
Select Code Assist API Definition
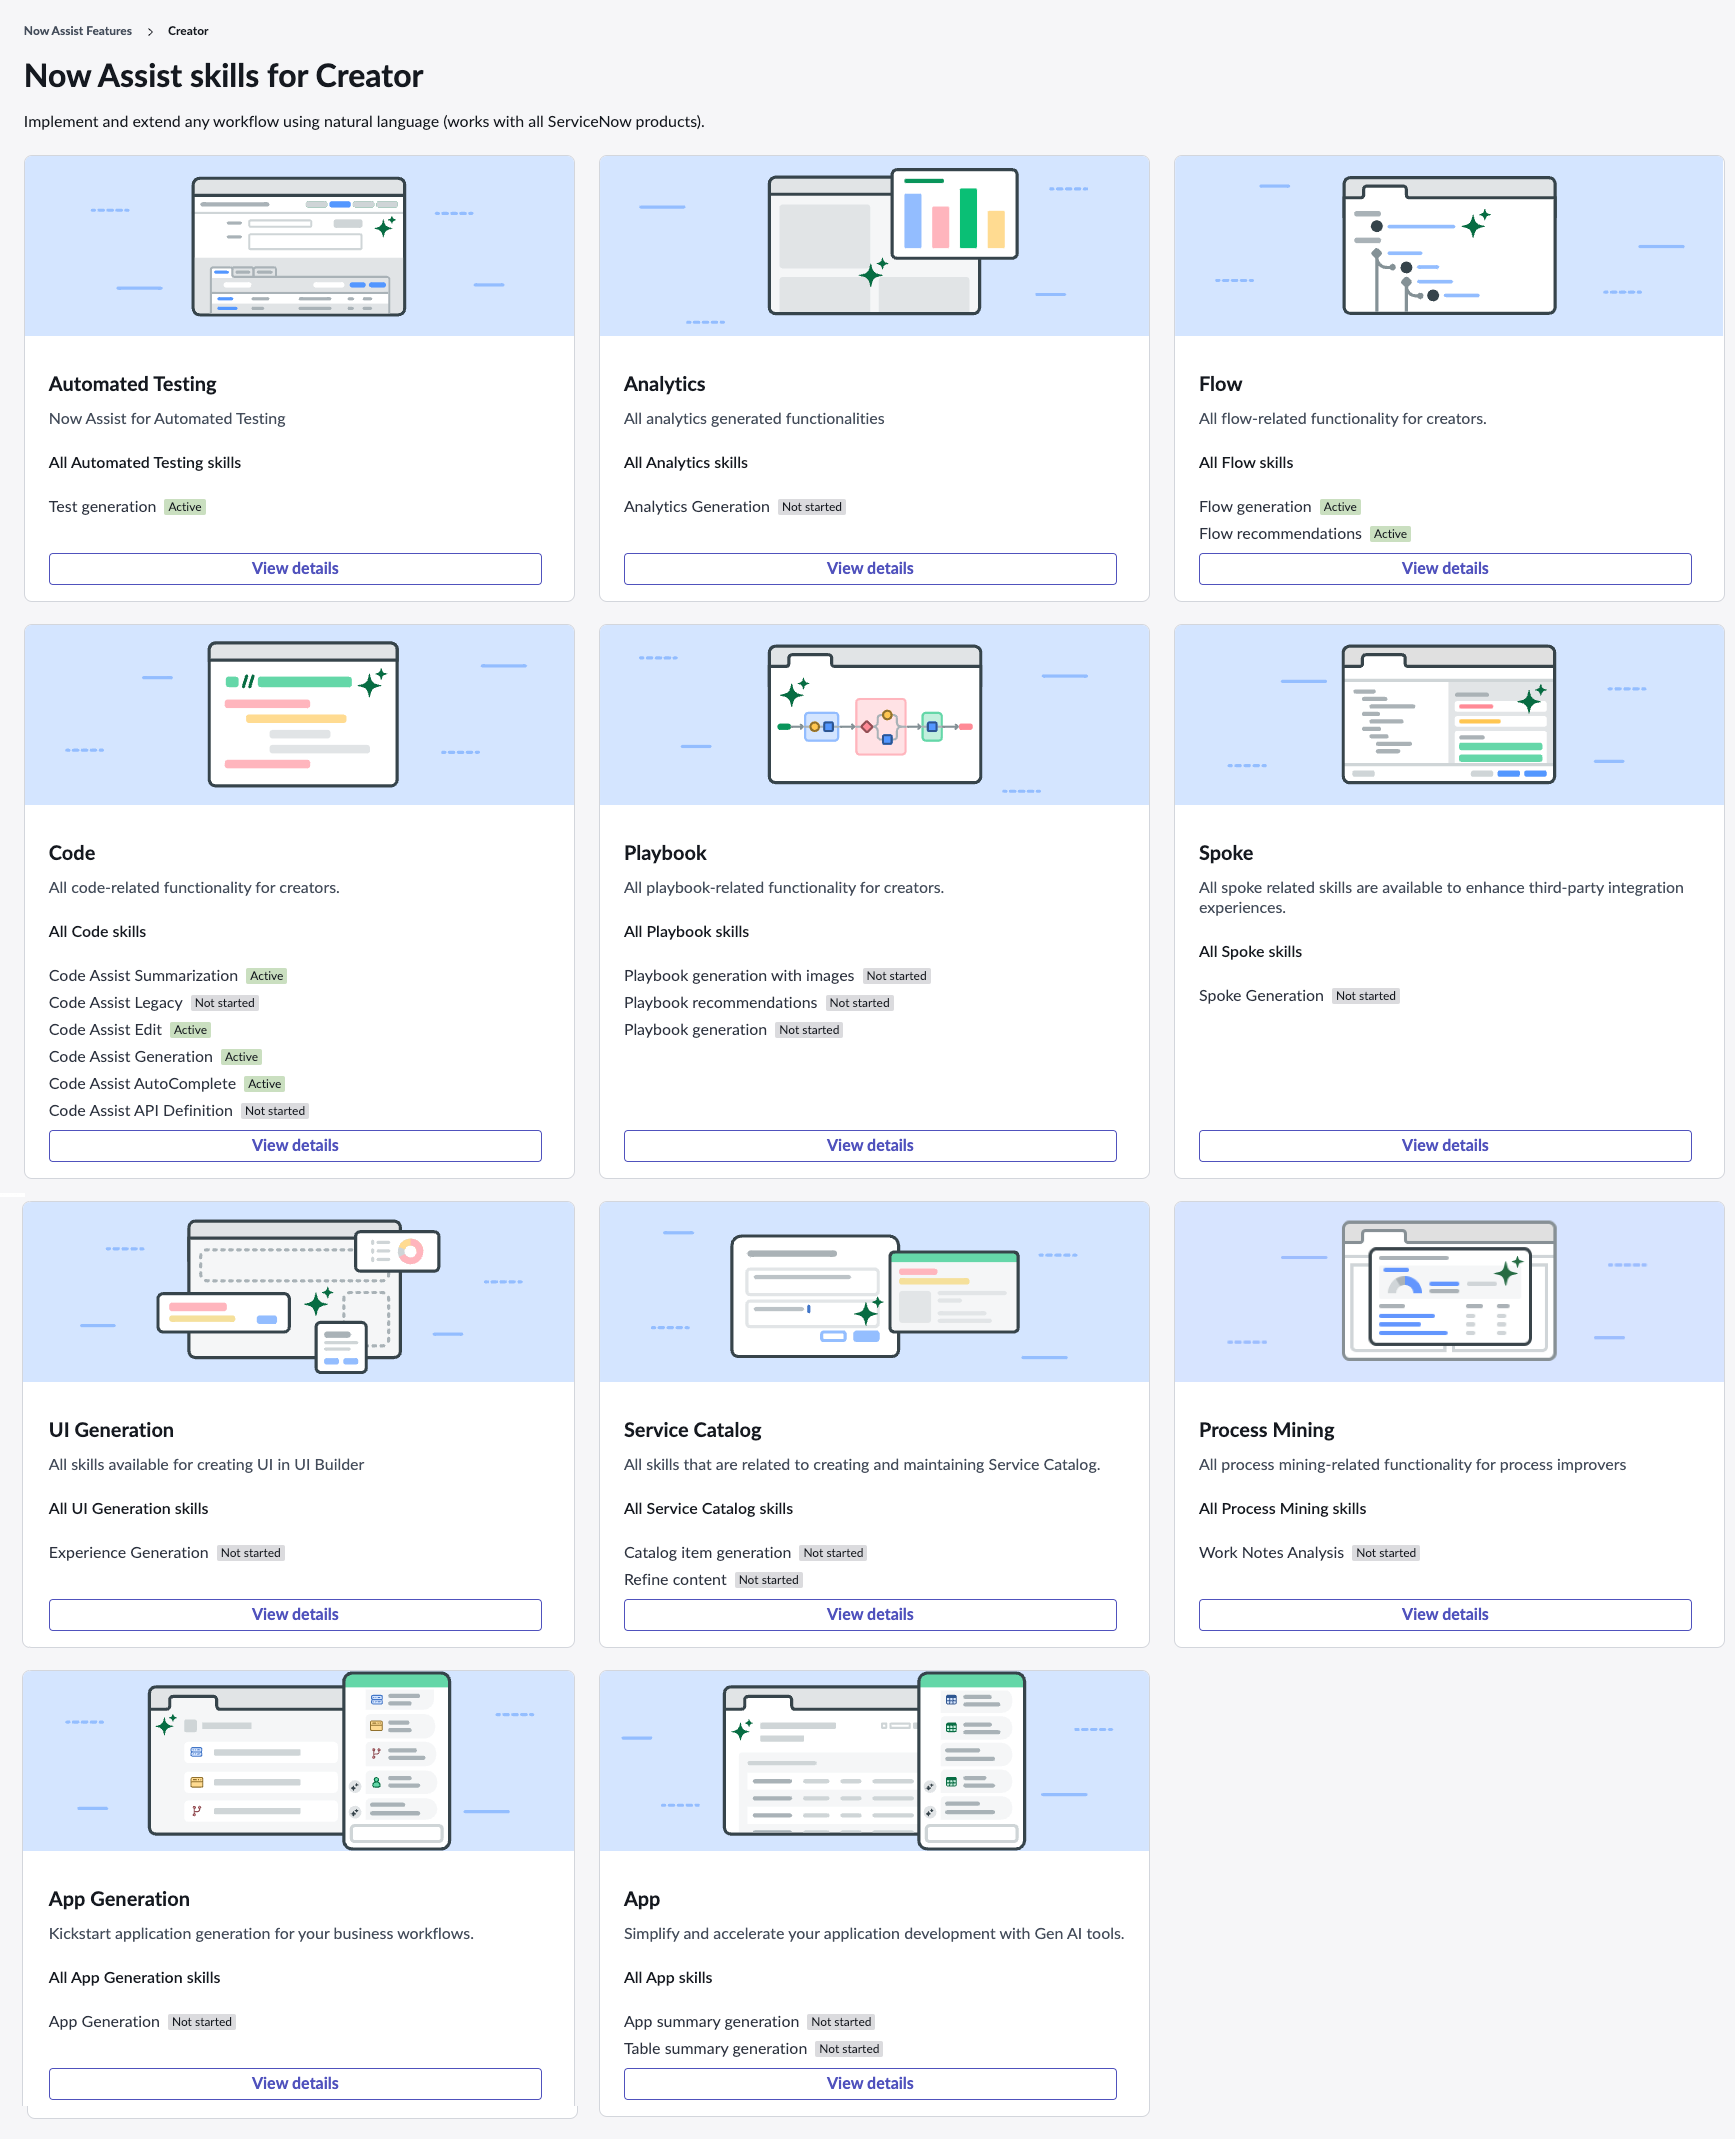click(141, 1111)
